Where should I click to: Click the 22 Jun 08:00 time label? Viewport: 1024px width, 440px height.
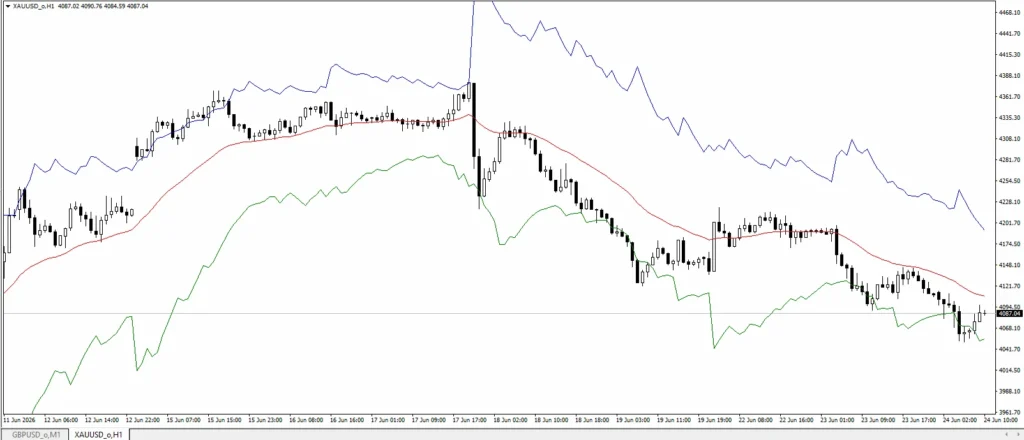point(757,420)
